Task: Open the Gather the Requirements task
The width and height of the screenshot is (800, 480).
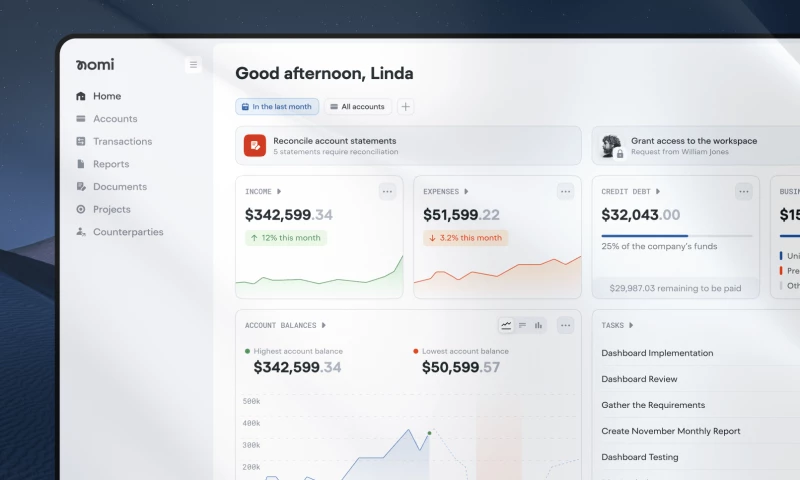Action: (653, 405)
